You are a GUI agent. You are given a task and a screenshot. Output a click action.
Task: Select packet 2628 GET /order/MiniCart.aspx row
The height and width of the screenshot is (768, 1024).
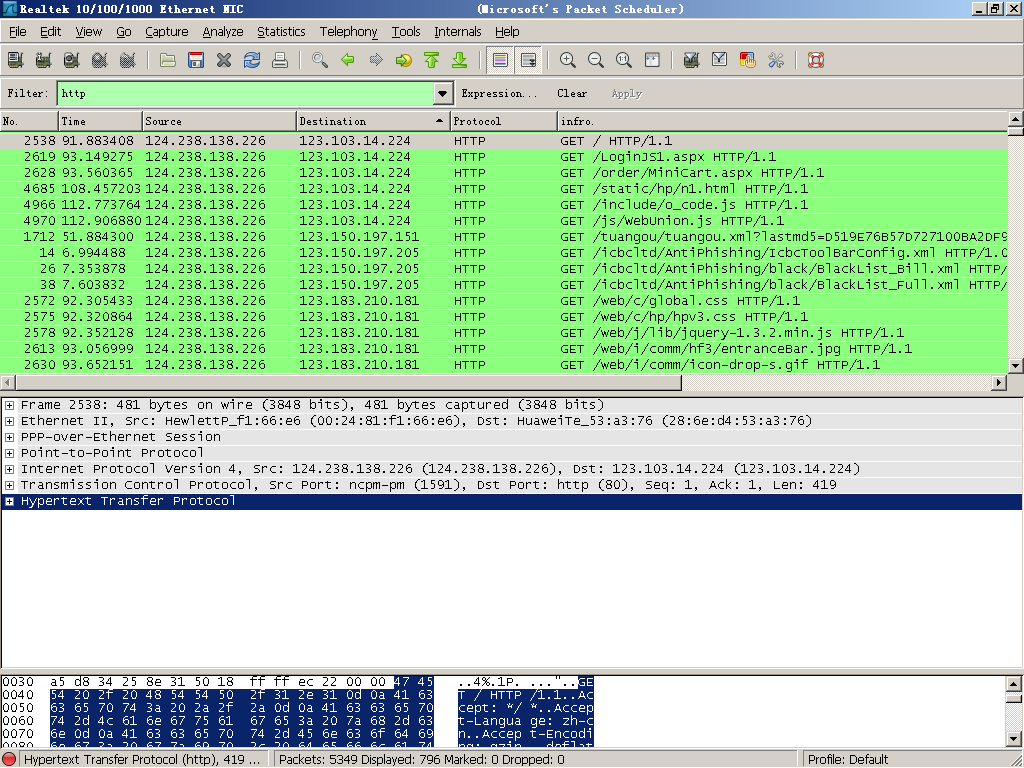coord(504,173)
